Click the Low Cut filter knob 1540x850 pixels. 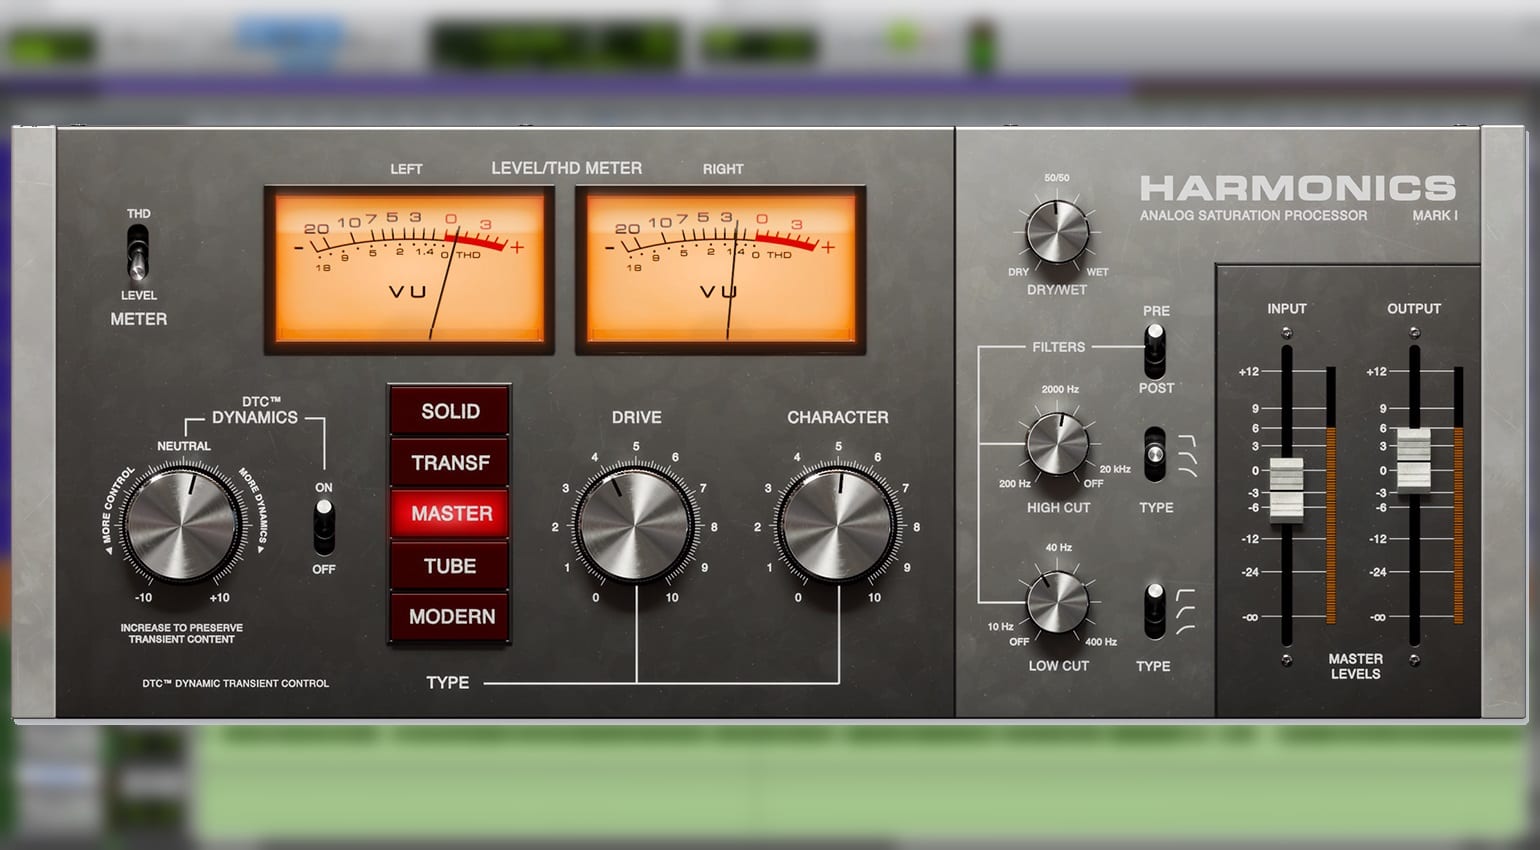(1057, 602)
